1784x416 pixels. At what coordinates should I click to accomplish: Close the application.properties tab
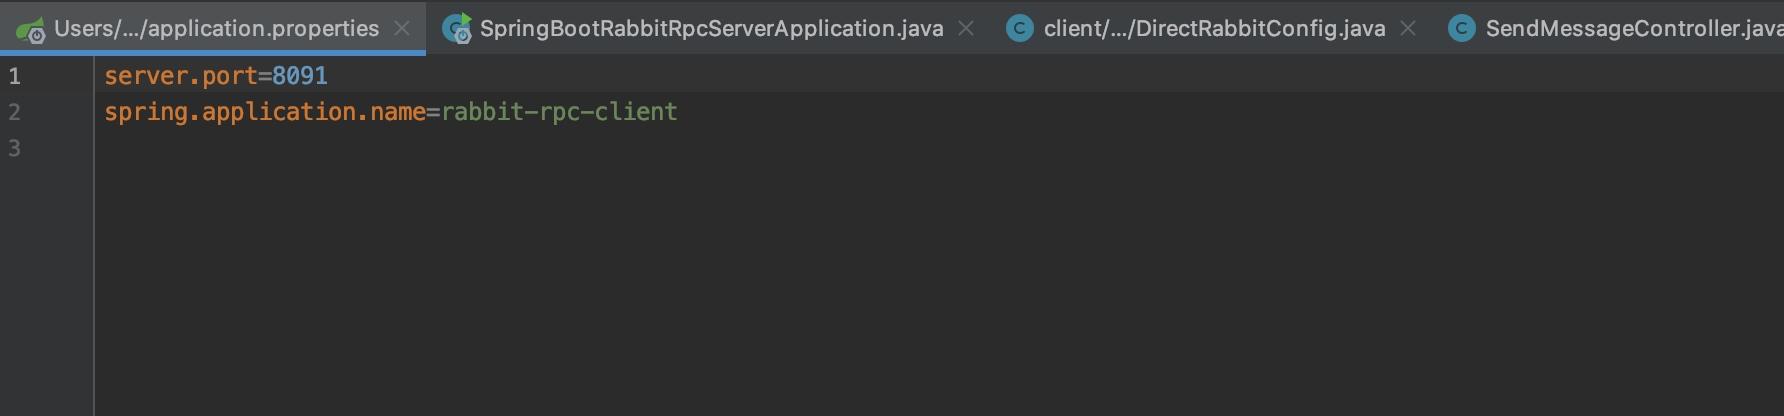click(x=402, y=29)
